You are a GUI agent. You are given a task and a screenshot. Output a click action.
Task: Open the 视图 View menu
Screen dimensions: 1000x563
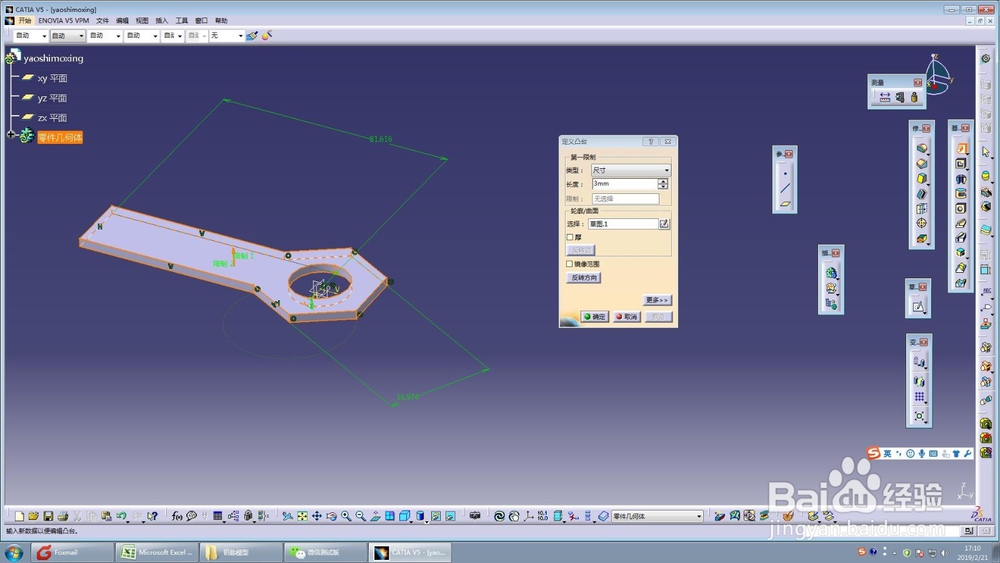142,20
